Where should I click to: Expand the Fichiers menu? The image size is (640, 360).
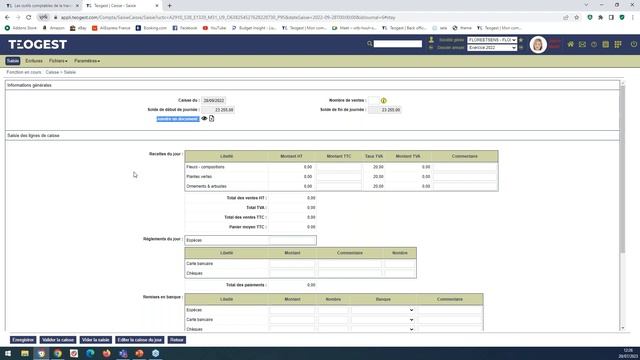pos(58,61)
